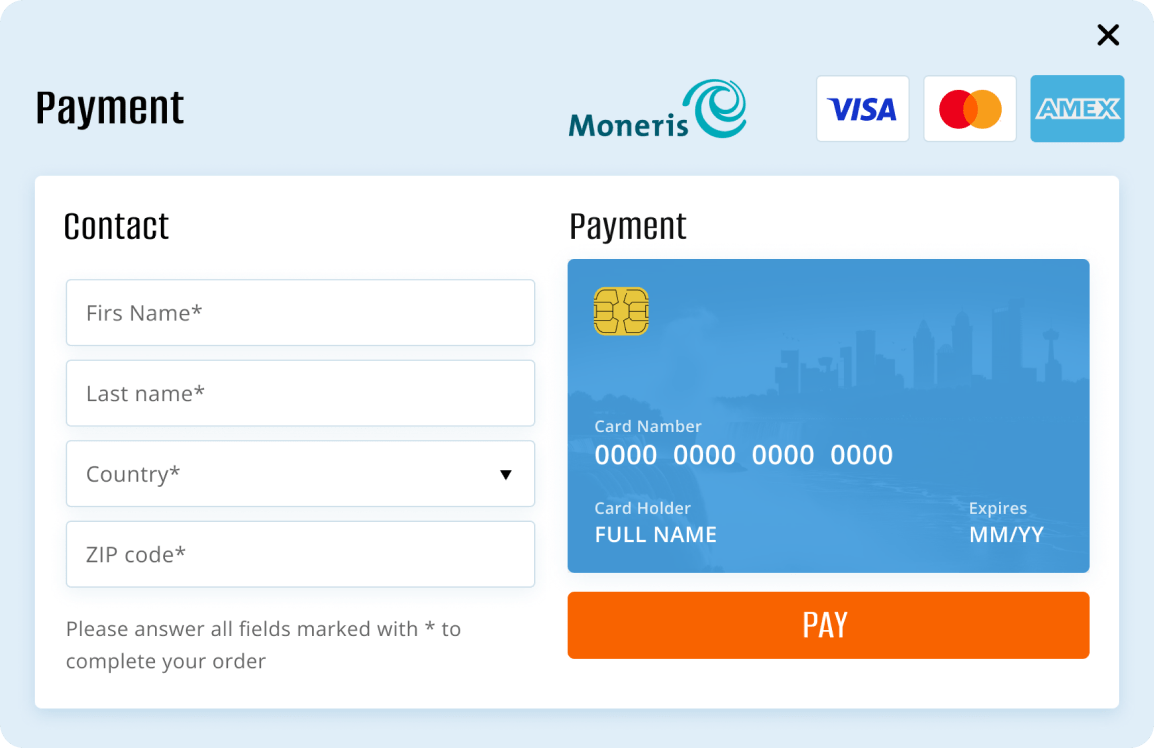Screen dimensions: 1154x748
Task: Click the Expires label on card
Action: click(997, 509)
